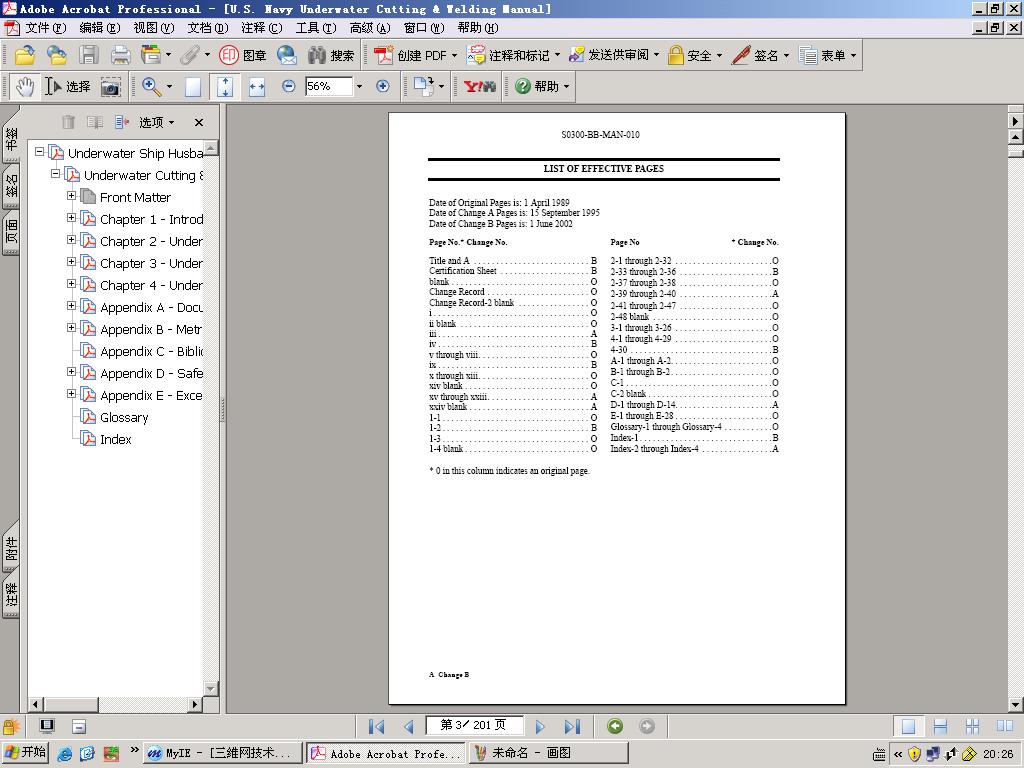The image size is (1024, 768).
Task: Select the Hand tool
Action: (25, 86)
